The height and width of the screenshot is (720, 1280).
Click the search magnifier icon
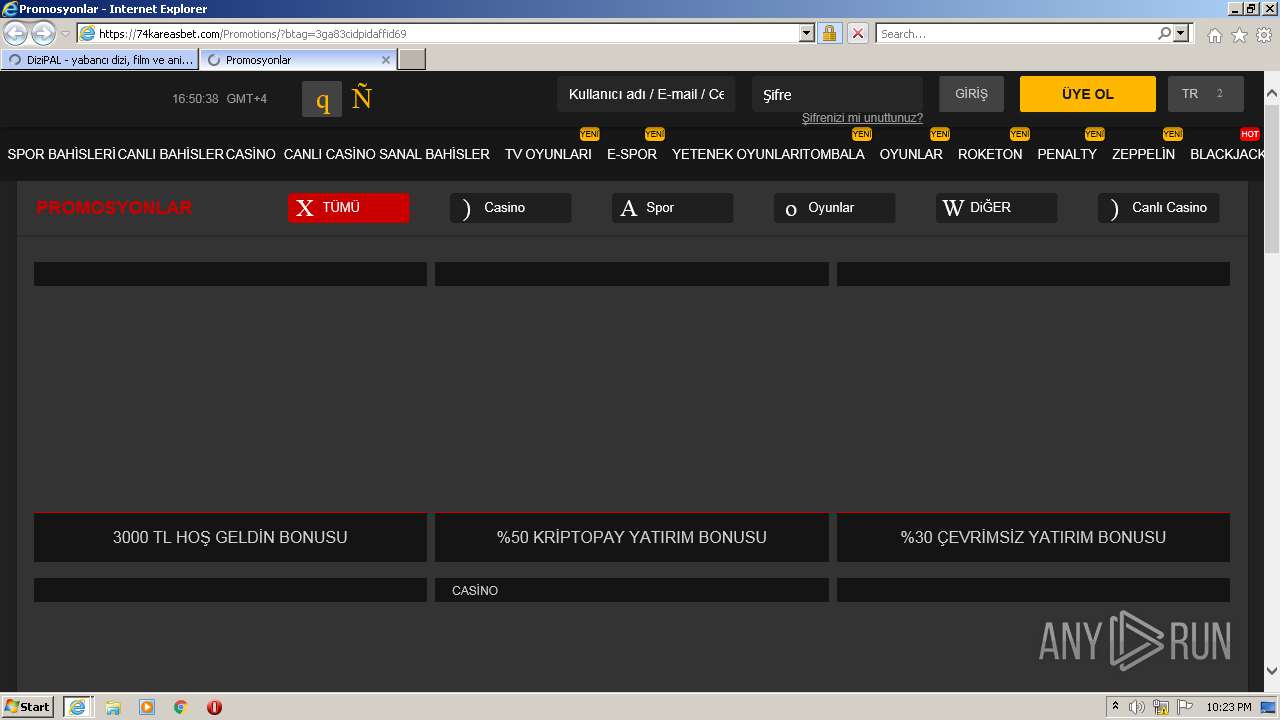click(x=1164, y=33)
